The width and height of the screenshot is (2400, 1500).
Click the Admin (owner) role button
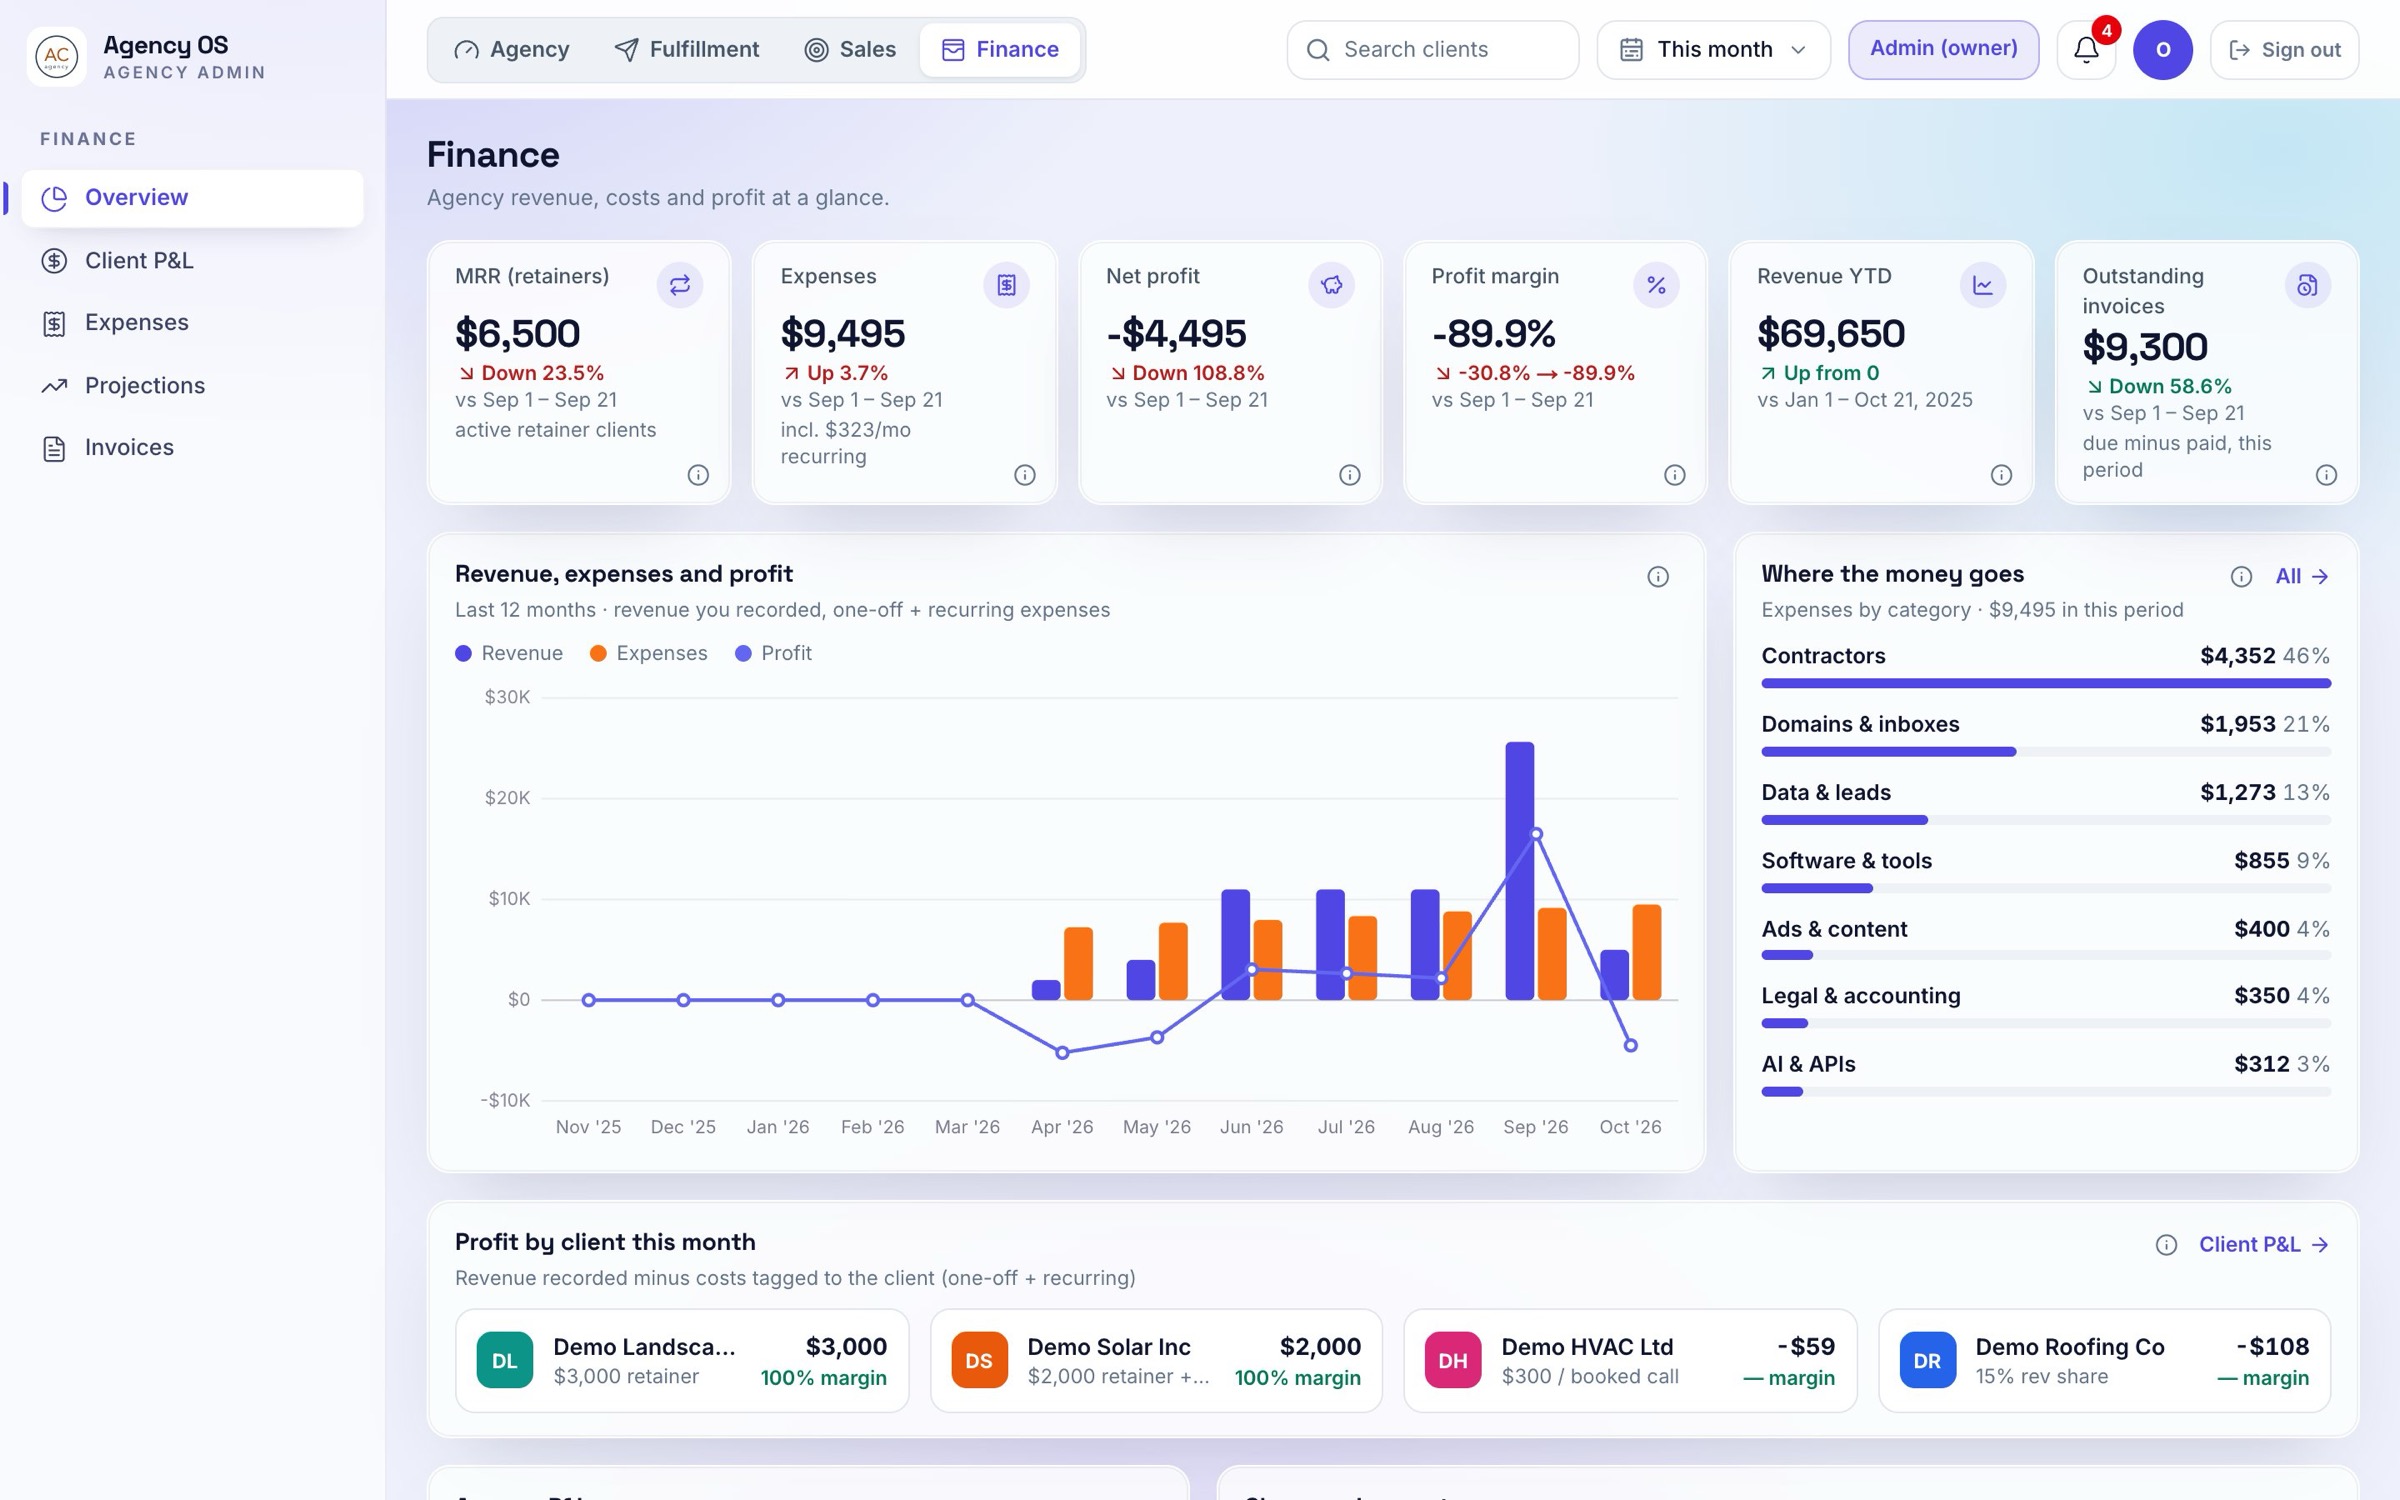[x=1943, y=49]
